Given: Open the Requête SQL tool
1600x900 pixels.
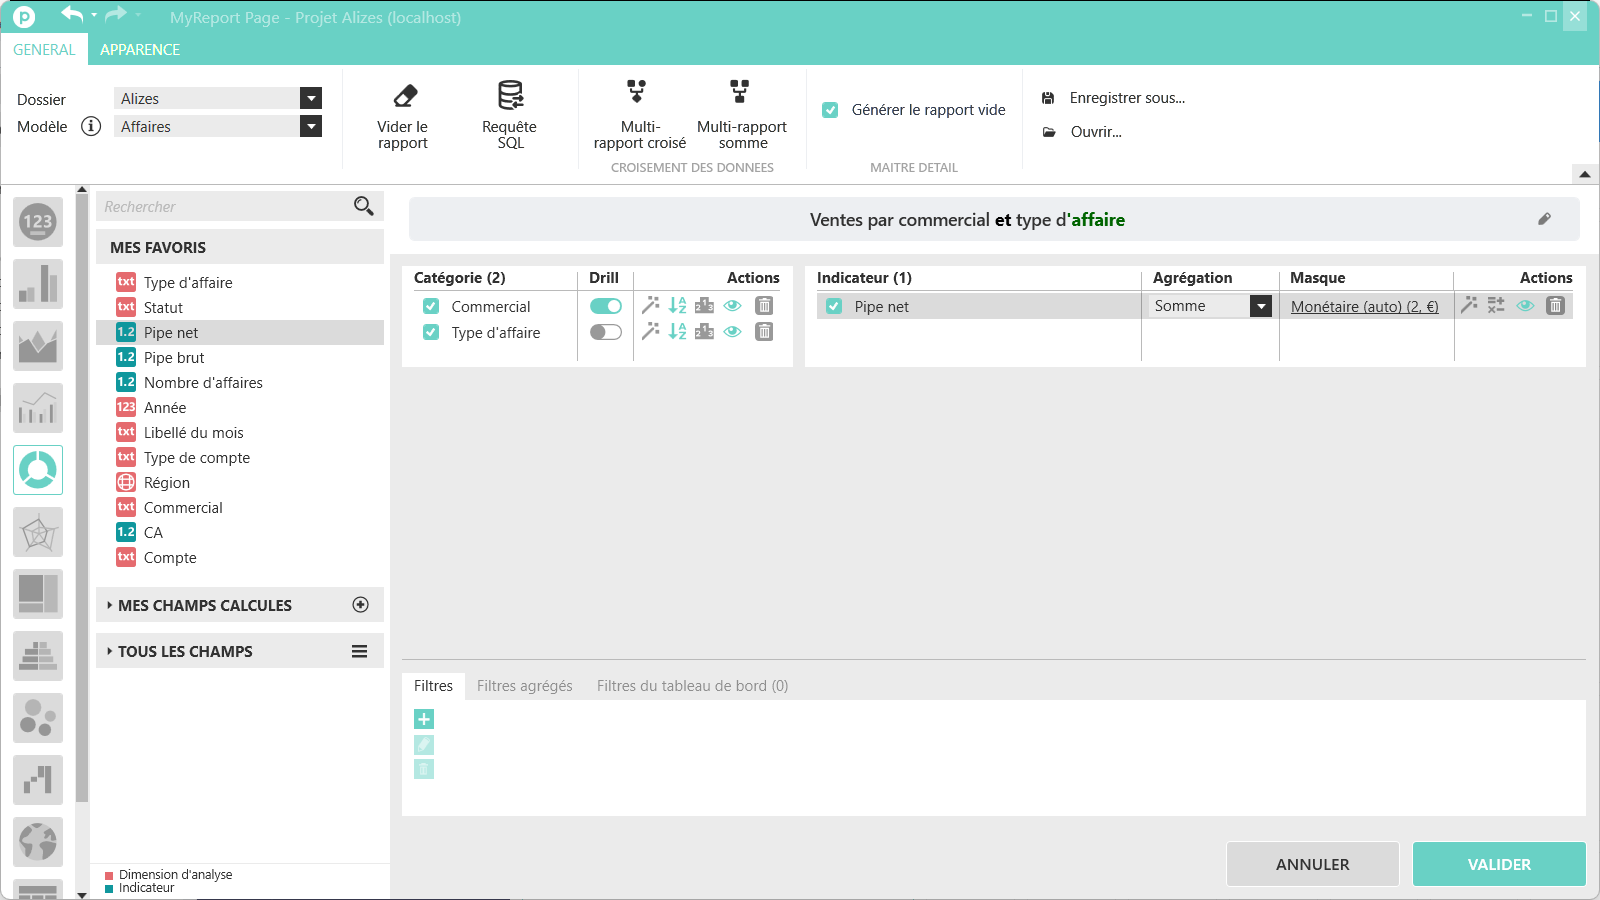Looking at the screenshot, I should click(x=510, y=96).
